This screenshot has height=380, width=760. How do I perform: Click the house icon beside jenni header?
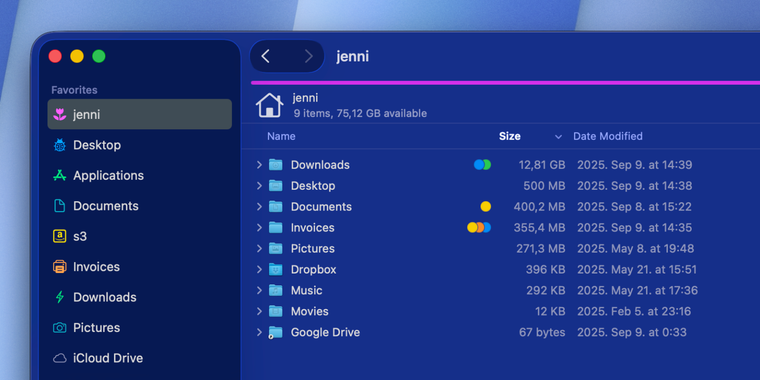click(269, 105)
